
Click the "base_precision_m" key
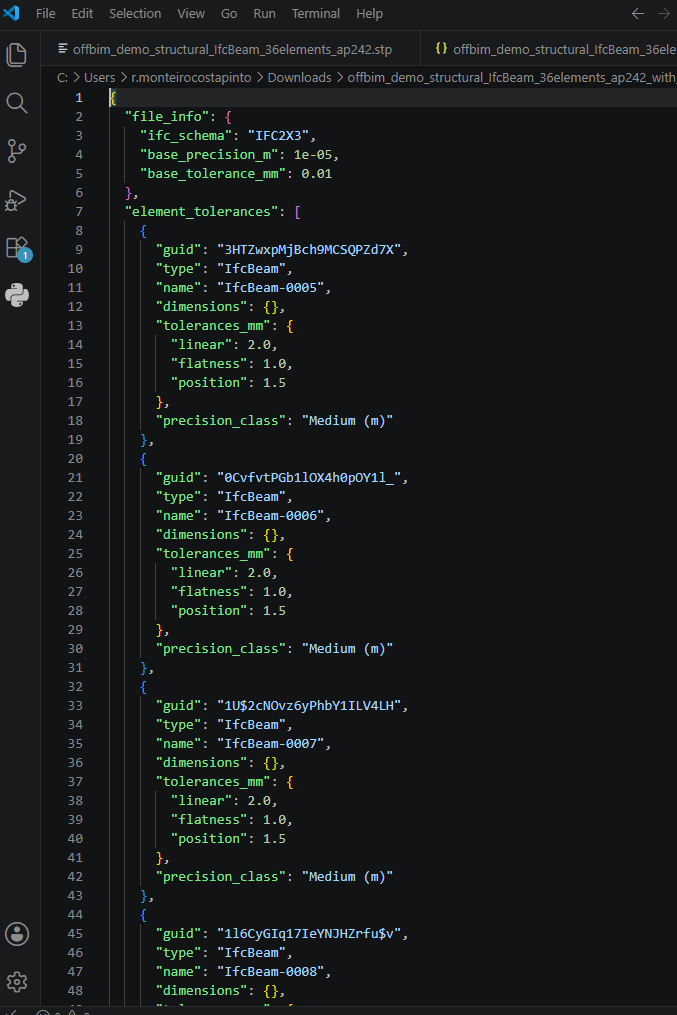pos(210,154)
